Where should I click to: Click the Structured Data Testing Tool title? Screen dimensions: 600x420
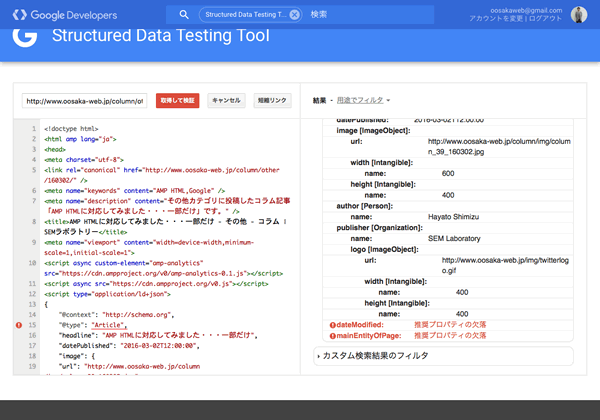(161, 36)
